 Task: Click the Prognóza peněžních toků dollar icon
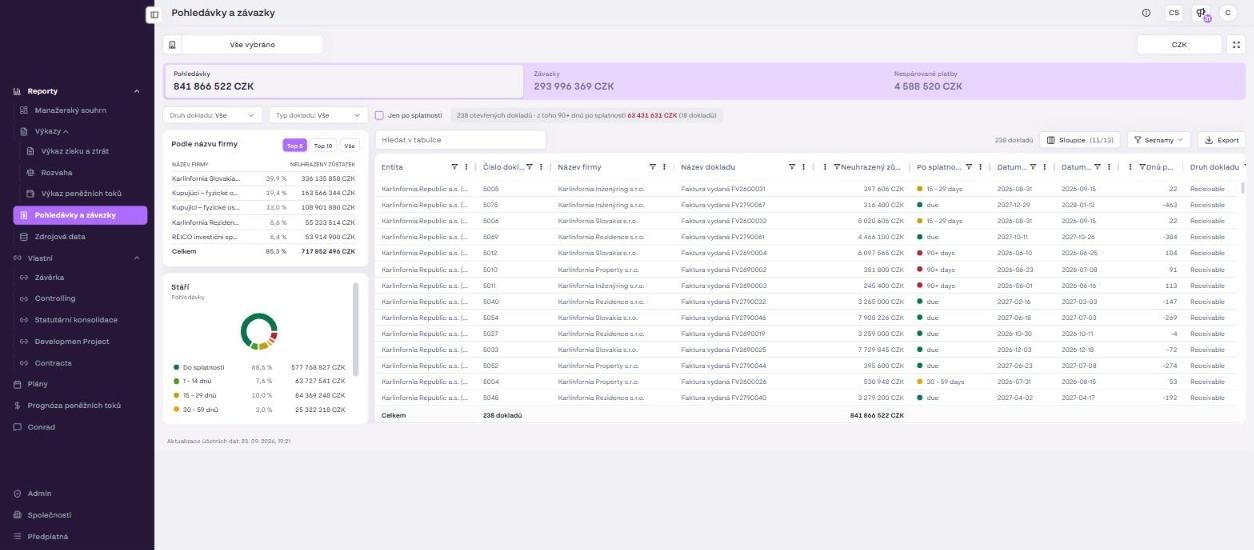click(17, 406)
